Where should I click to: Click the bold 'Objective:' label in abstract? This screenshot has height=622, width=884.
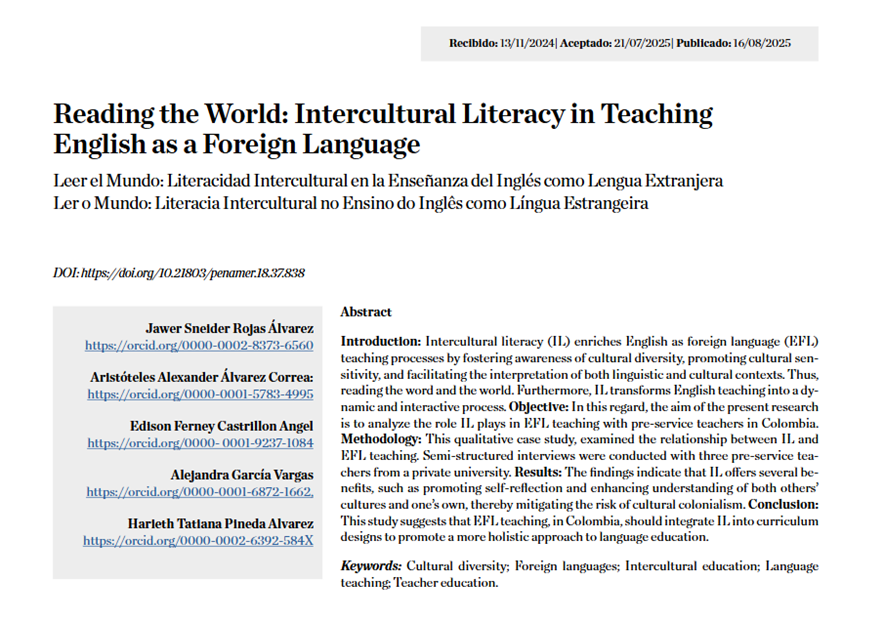[x=542, y=407]
